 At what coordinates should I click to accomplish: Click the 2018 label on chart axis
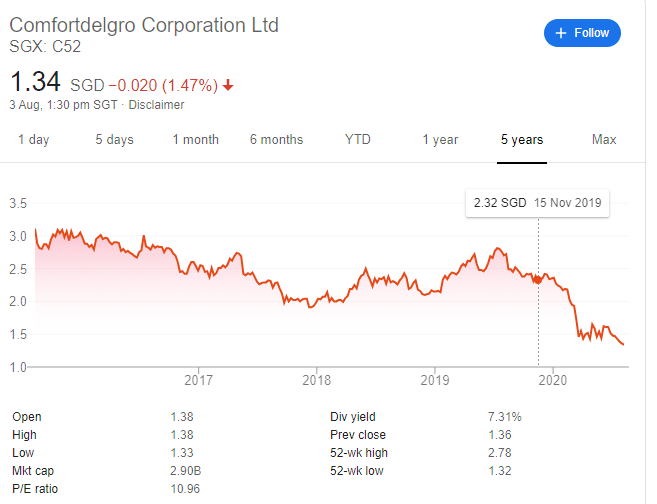(316, 380)
